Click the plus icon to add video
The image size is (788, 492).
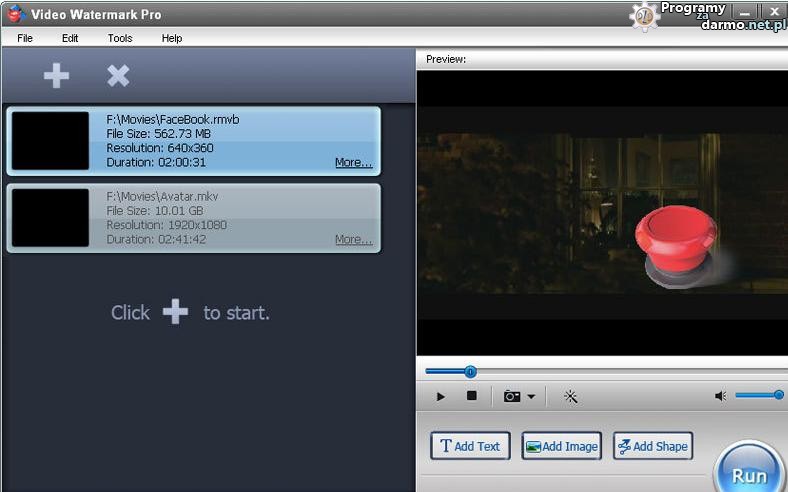[x=56, y=76]
